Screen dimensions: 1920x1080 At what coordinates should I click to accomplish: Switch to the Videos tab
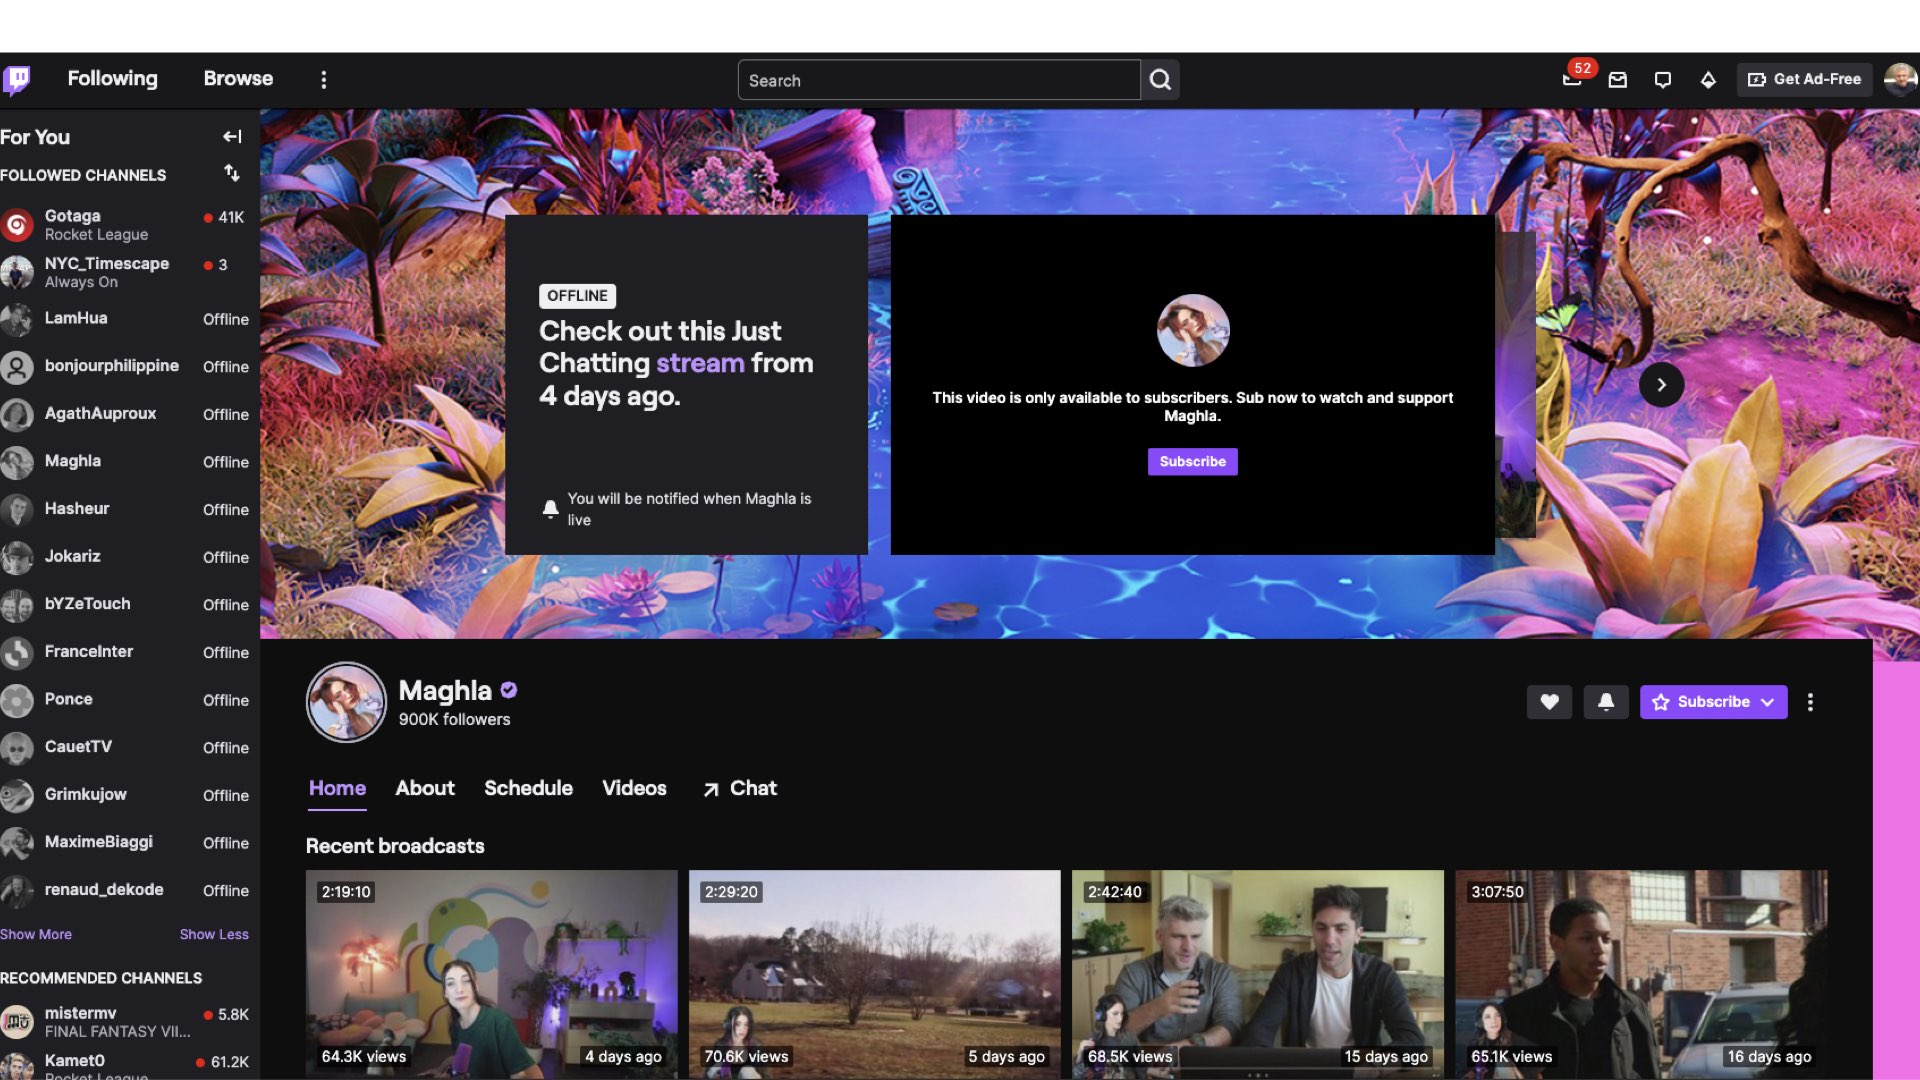[x=634, y=788]
